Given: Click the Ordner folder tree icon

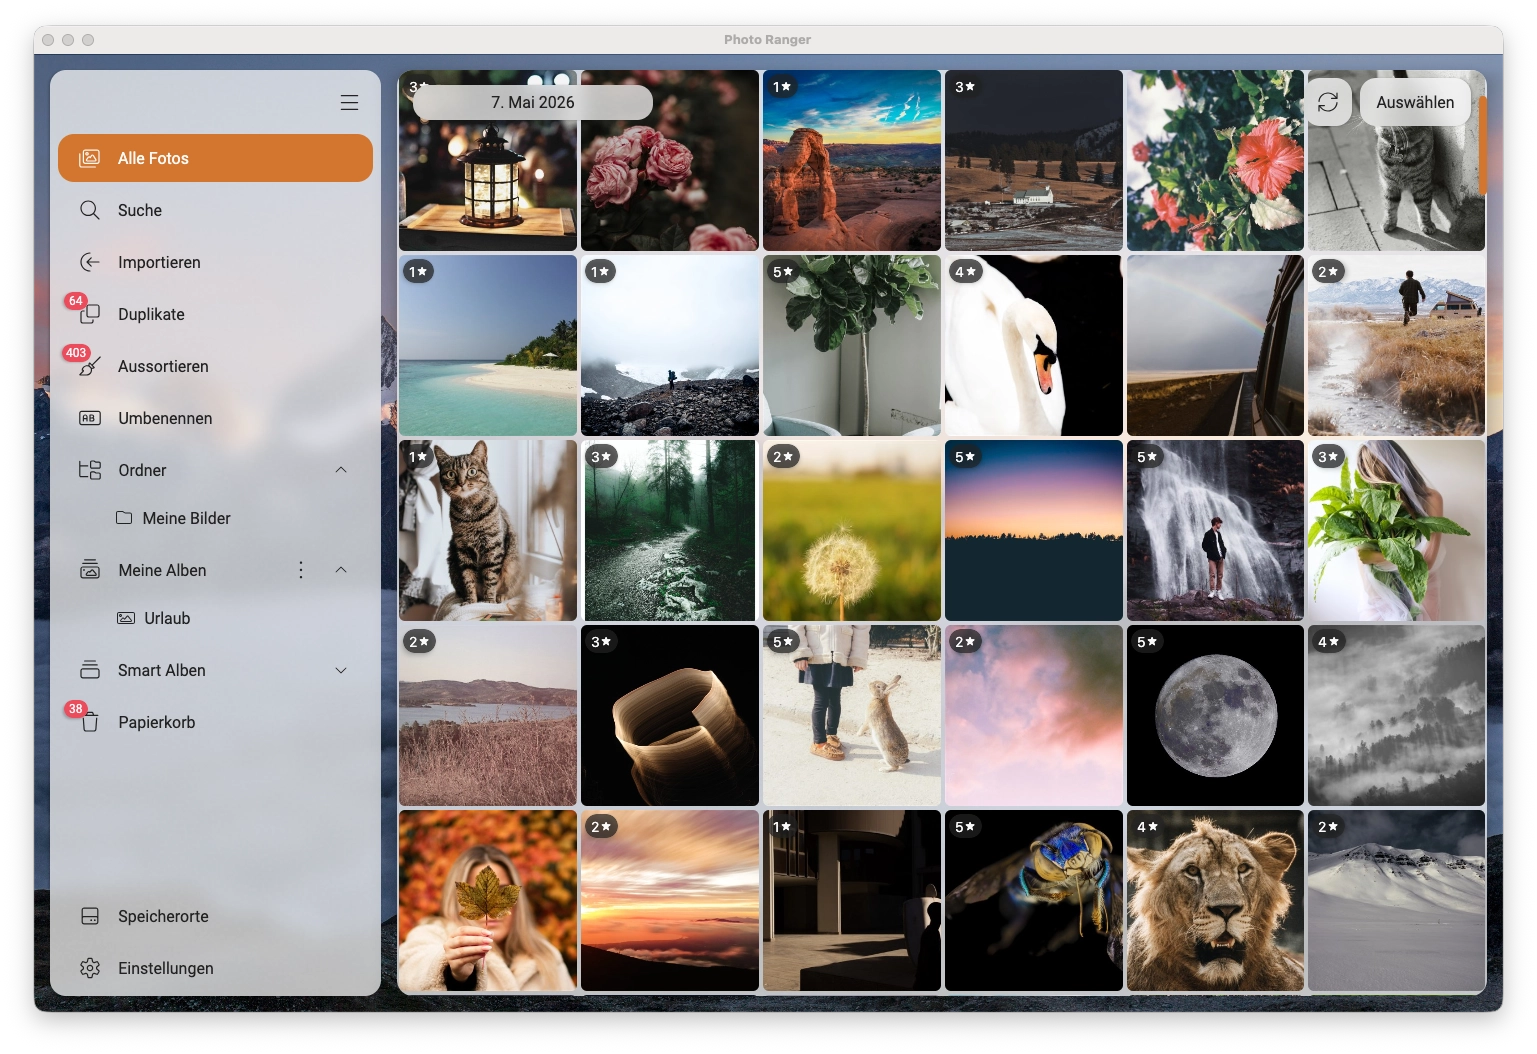Looking at the screenshot, I should (x=90, y=470).
